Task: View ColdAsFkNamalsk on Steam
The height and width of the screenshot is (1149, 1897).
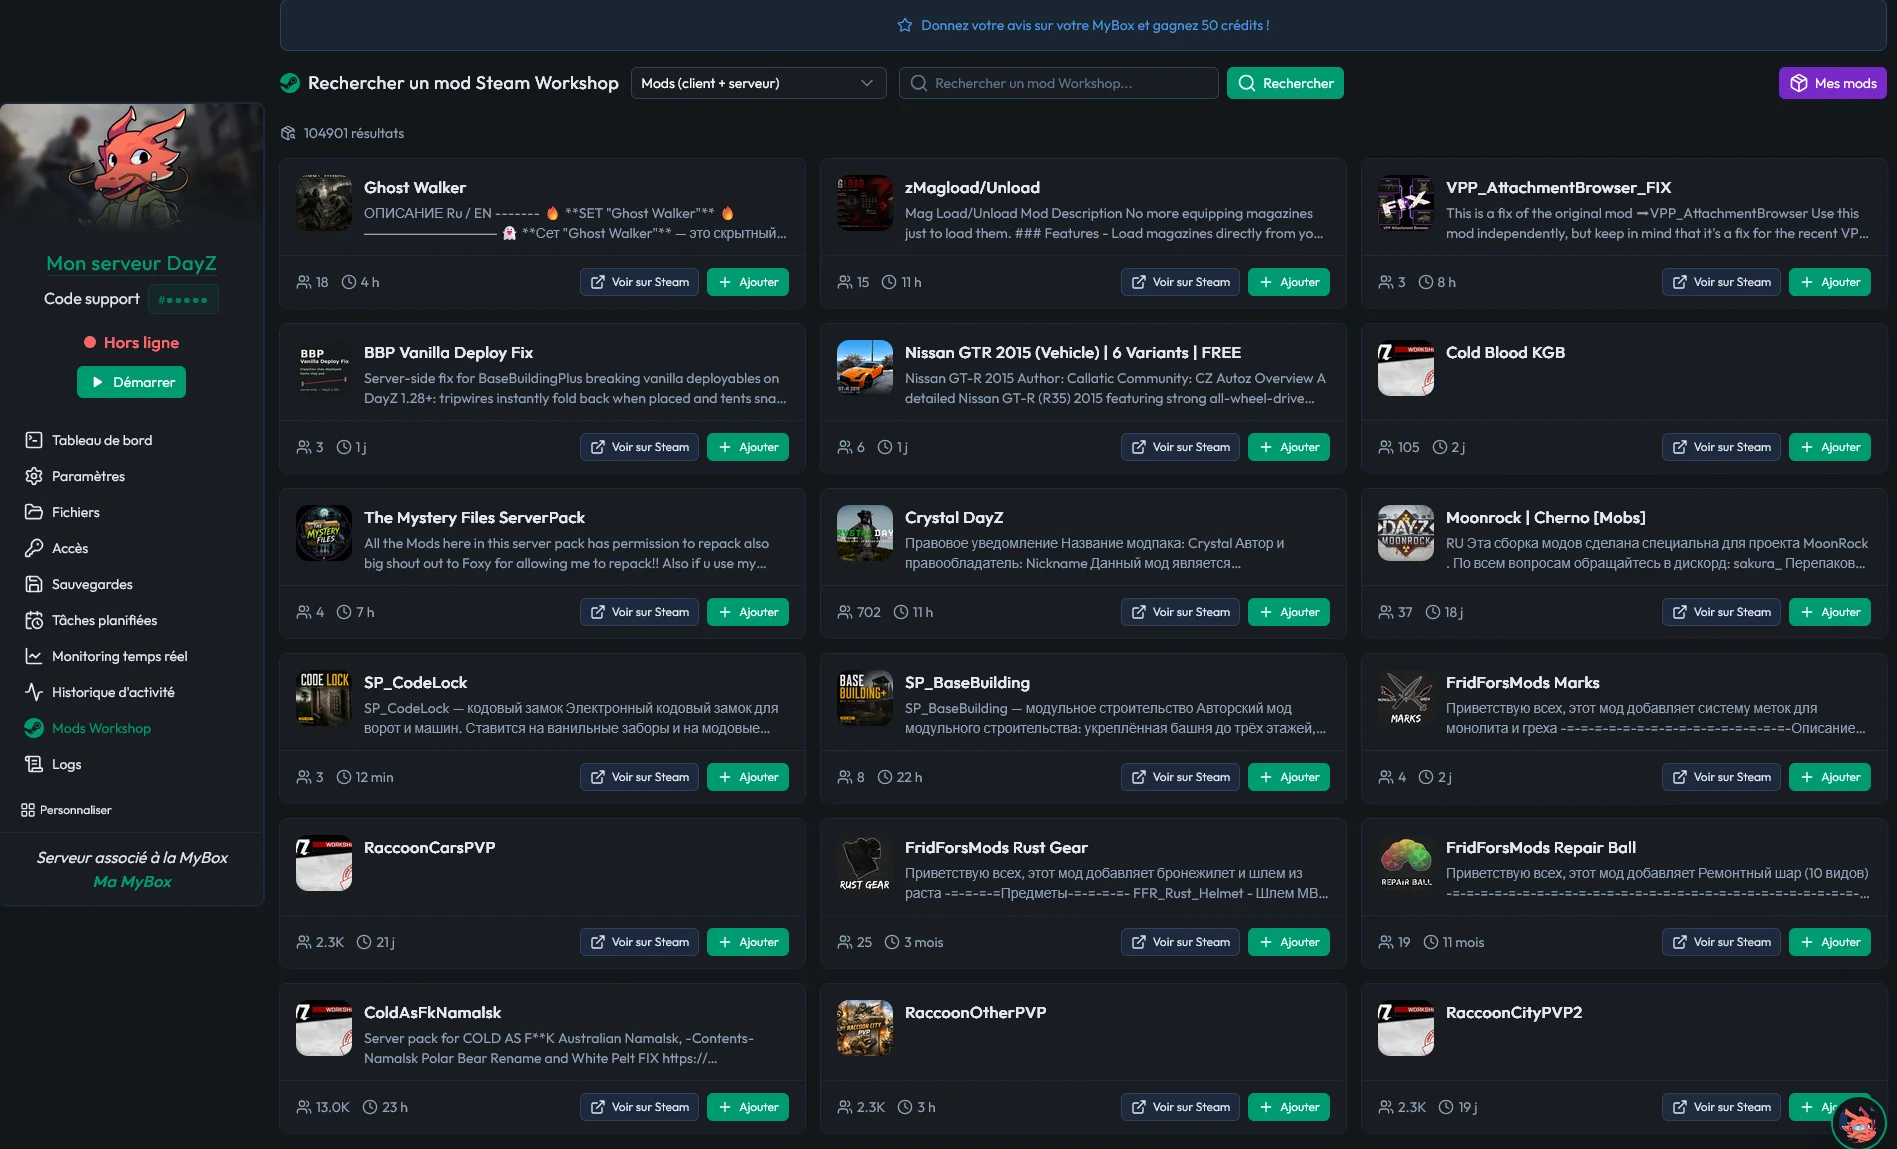Action: point(639,1107)
